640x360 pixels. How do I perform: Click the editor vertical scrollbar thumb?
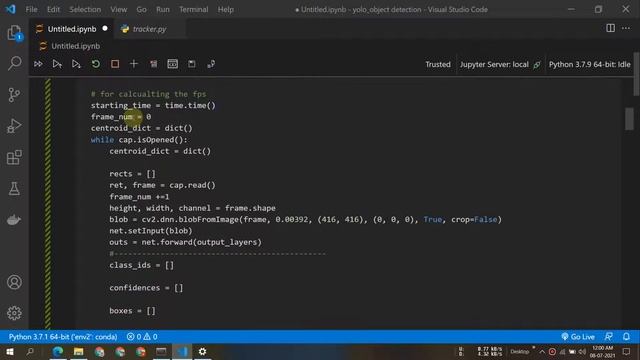pos(629,119)
